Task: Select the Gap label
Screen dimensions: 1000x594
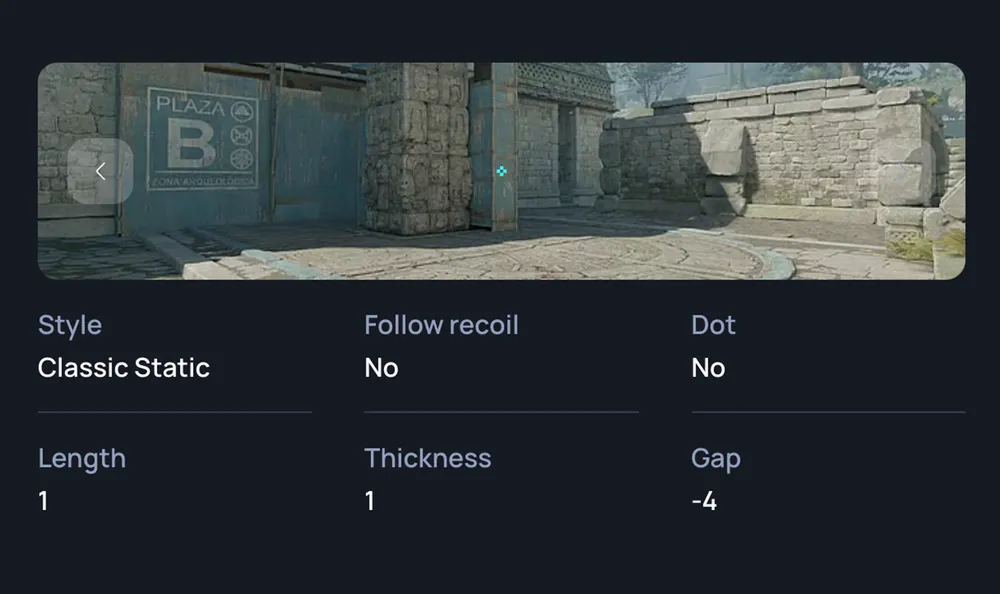Action: 716,459
